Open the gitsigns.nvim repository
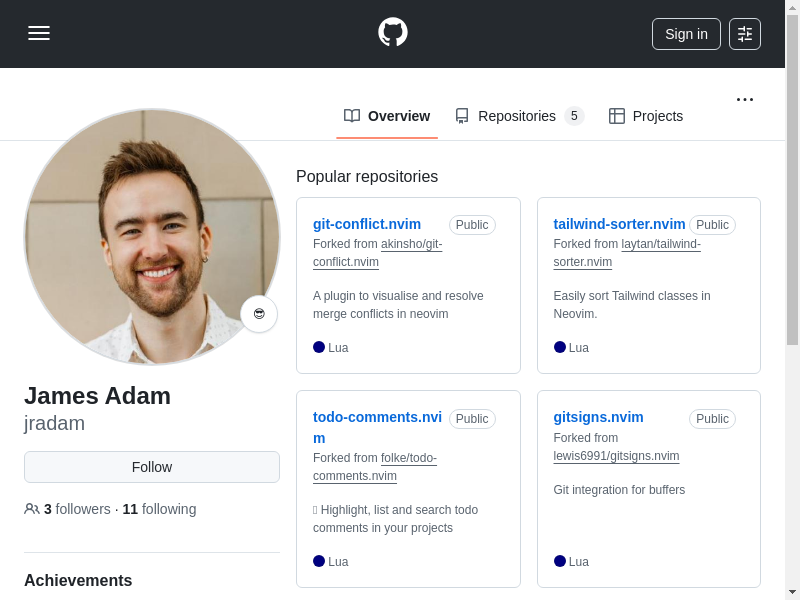800x600 pixels. (x=598, y=417)
